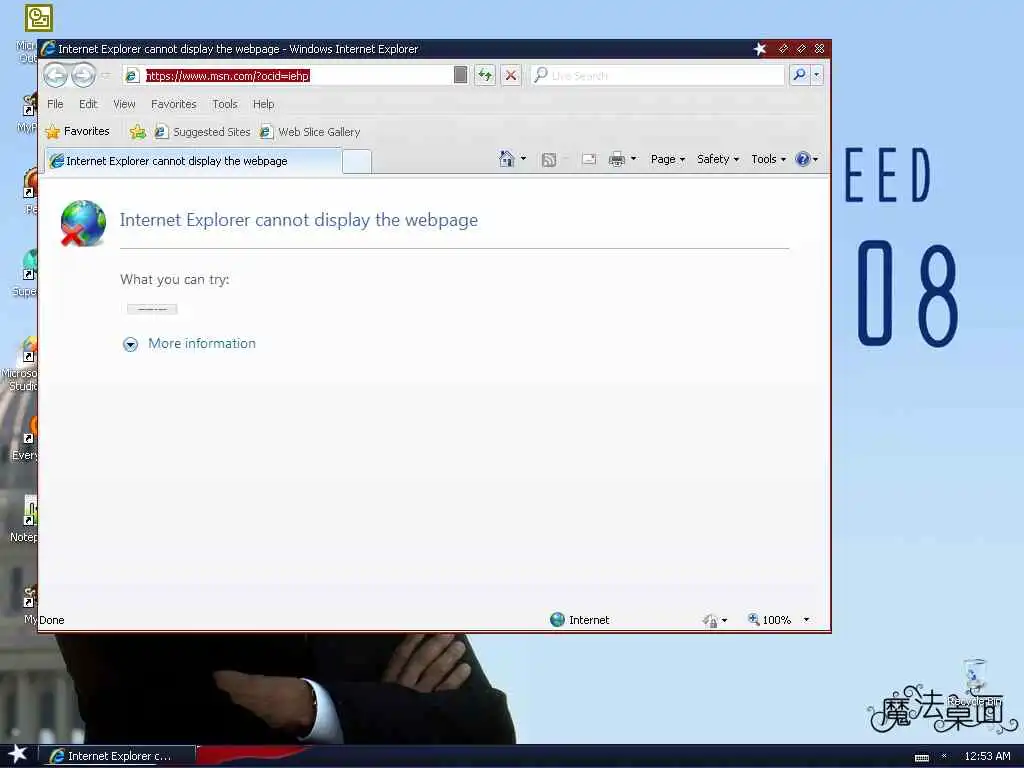Click the star Start button on taskbar

(x=18, y=755)
